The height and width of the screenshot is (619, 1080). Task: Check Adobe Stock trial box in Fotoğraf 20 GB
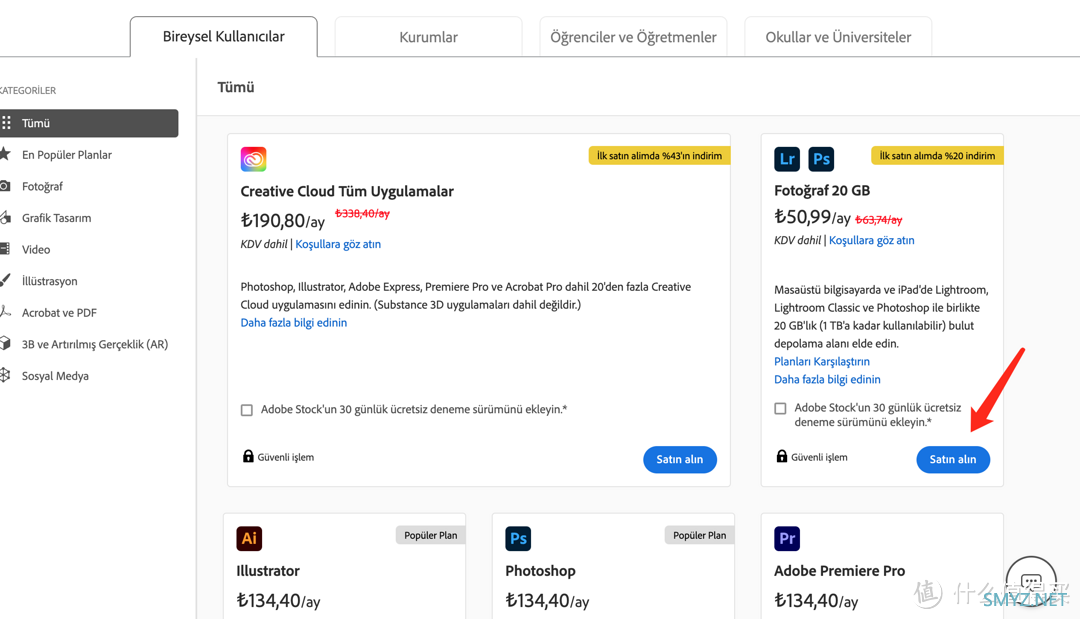tap(780, 408)
